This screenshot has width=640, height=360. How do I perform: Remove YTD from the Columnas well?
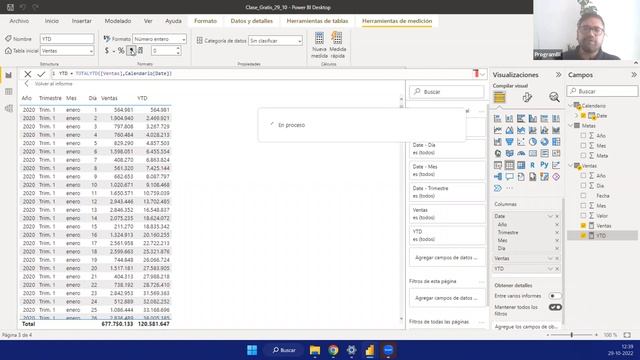pyautogui.click(x=557, y=269)
